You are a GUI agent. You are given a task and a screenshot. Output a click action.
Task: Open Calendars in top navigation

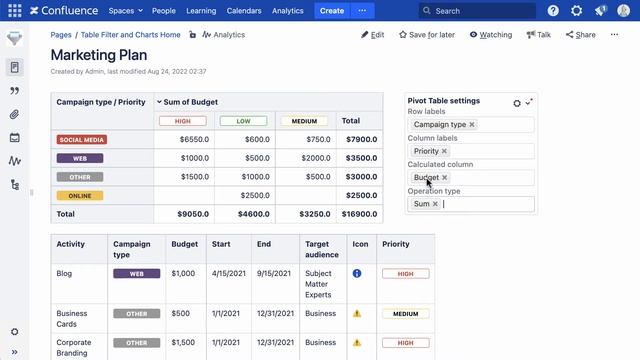pyautogui.click(x=244, y=11)
